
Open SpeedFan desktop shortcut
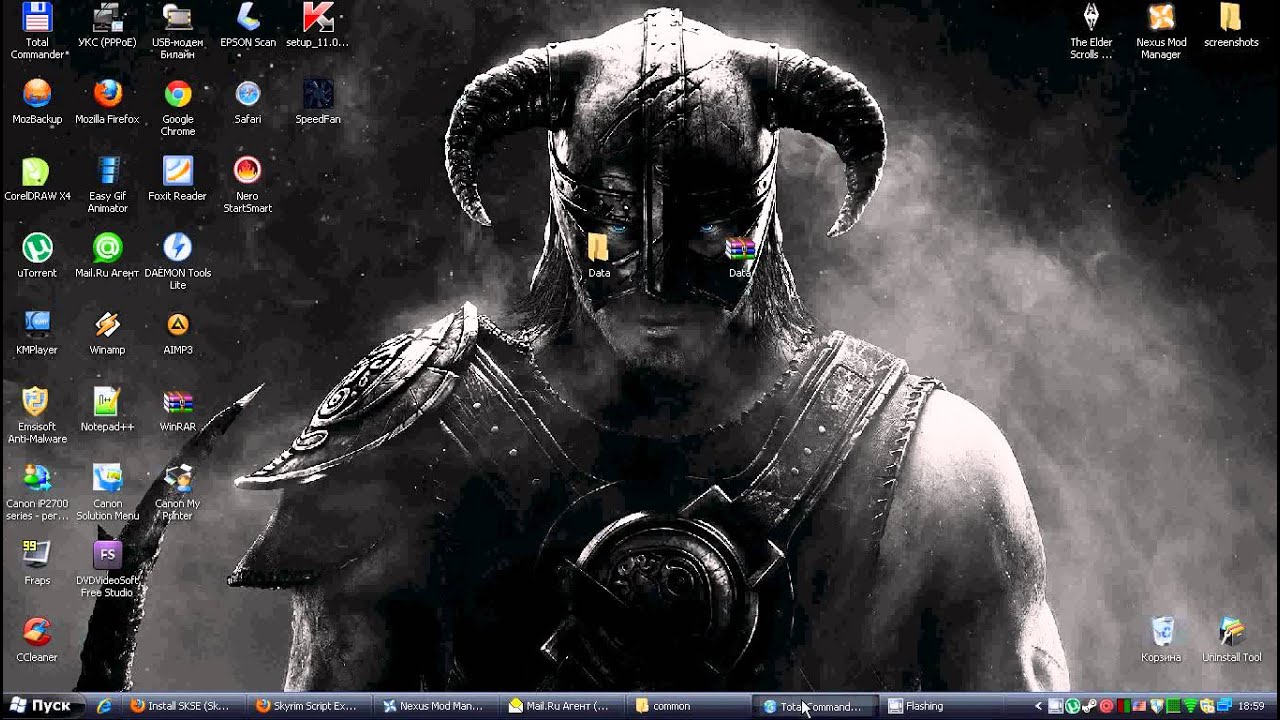[318, 102]
